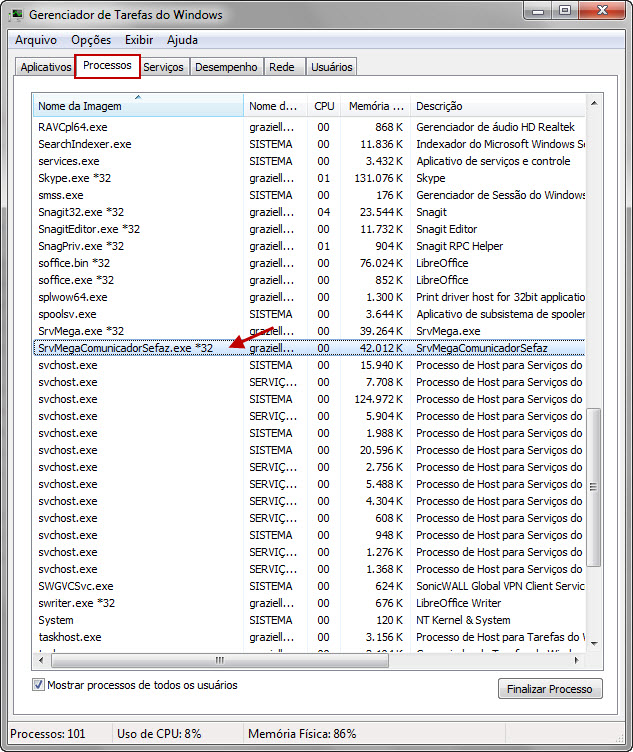
Task: Switch to the Desempenho tab
Action: click(226, 67)
